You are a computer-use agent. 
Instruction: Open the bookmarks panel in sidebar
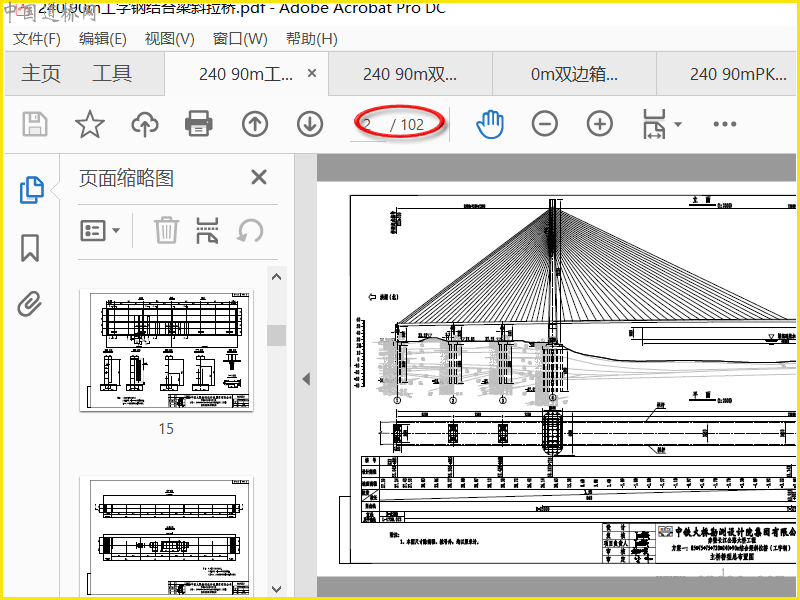(x=30, y=248)
